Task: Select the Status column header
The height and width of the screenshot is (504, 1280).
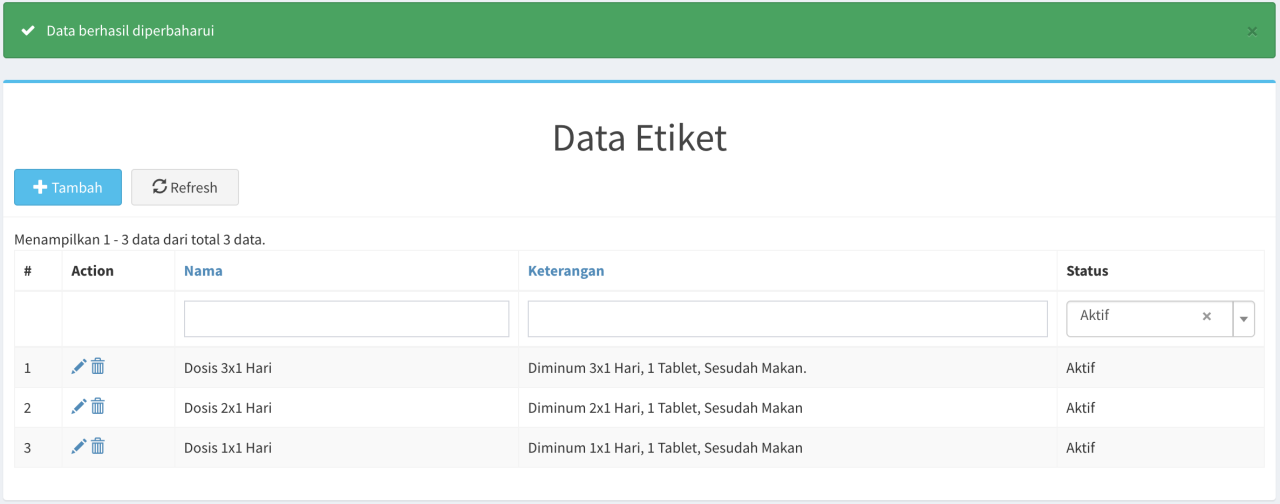Action: tap(1087, 271)
